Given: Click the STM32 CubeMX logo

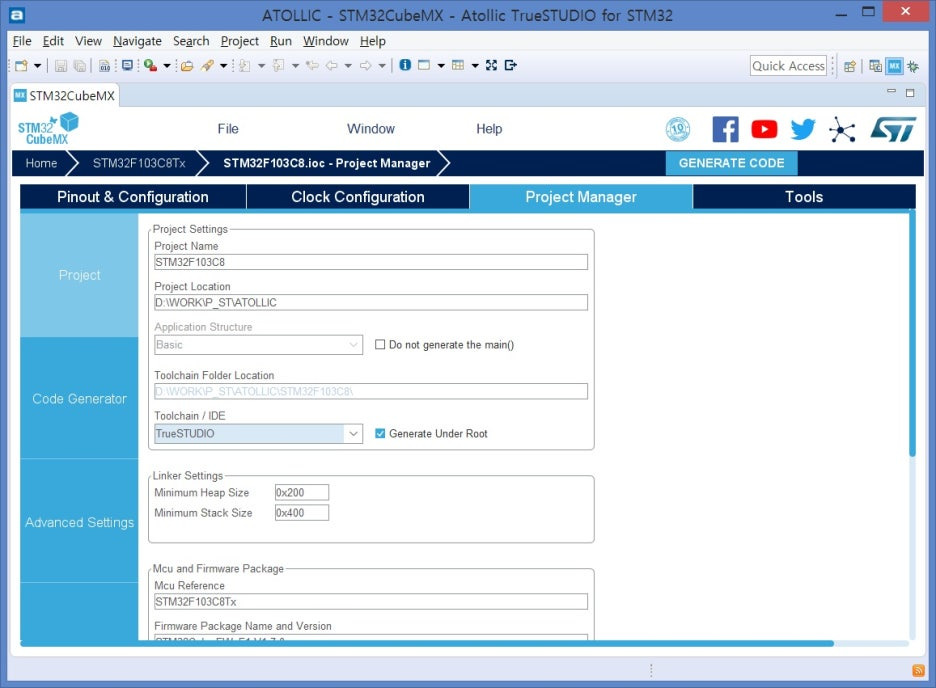Looking at the screenshot, I should tap(48, 129).
